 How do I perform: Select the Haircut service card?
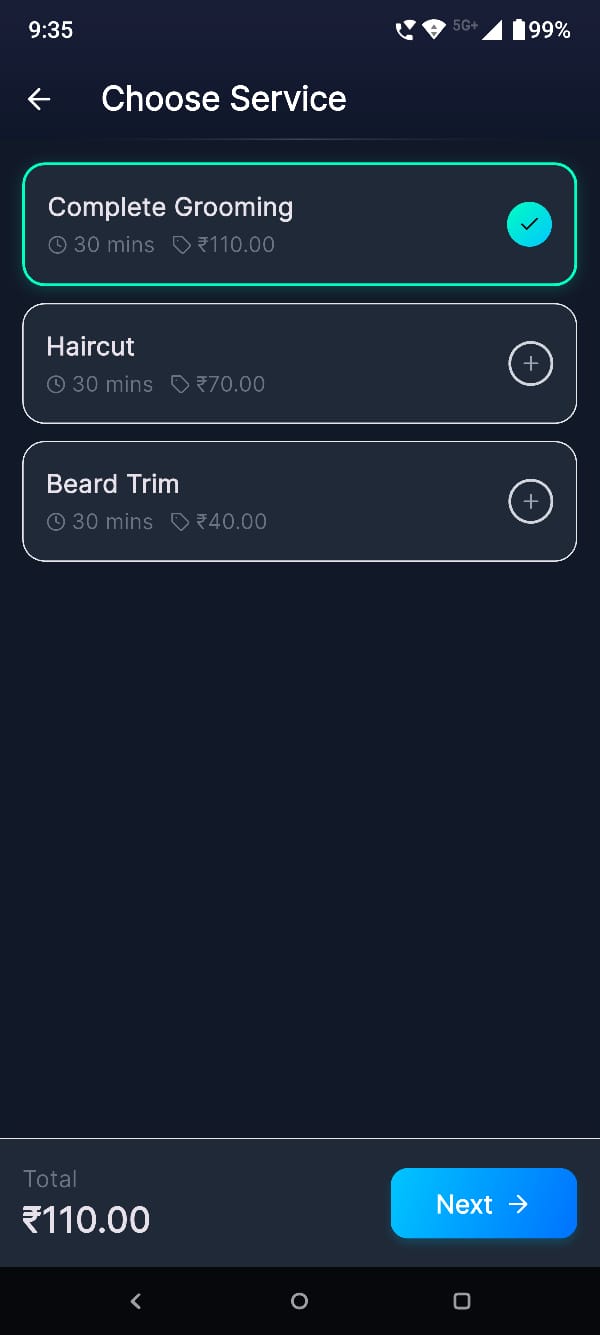coord(250,363)
